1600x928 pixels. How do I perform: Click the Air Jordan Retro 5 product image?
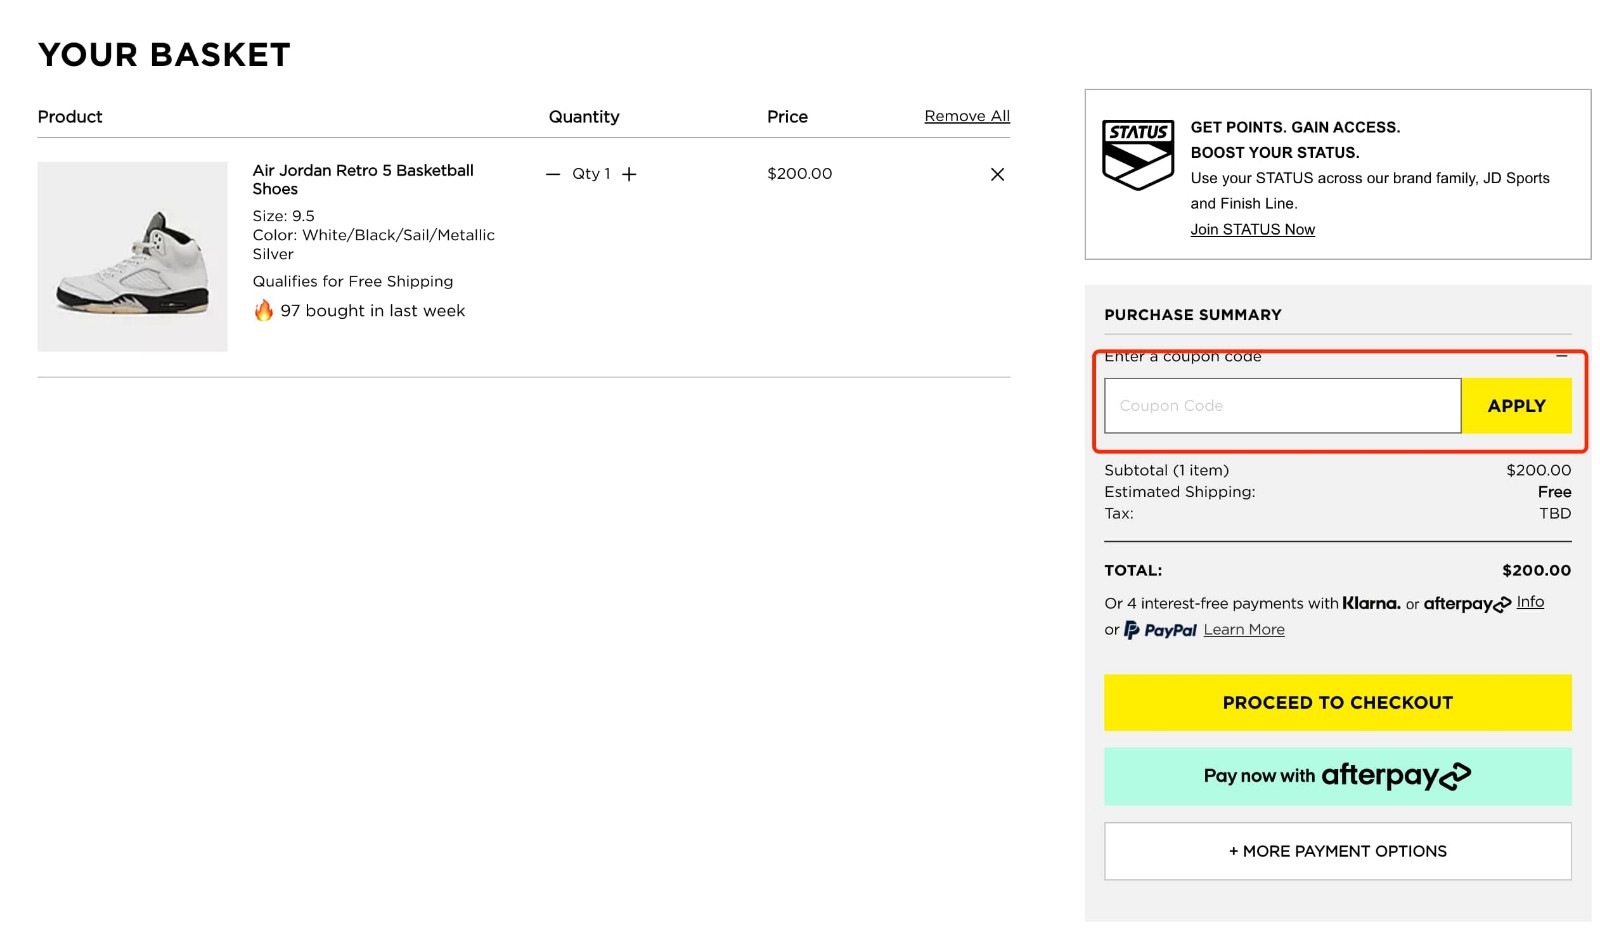[132, 256]
